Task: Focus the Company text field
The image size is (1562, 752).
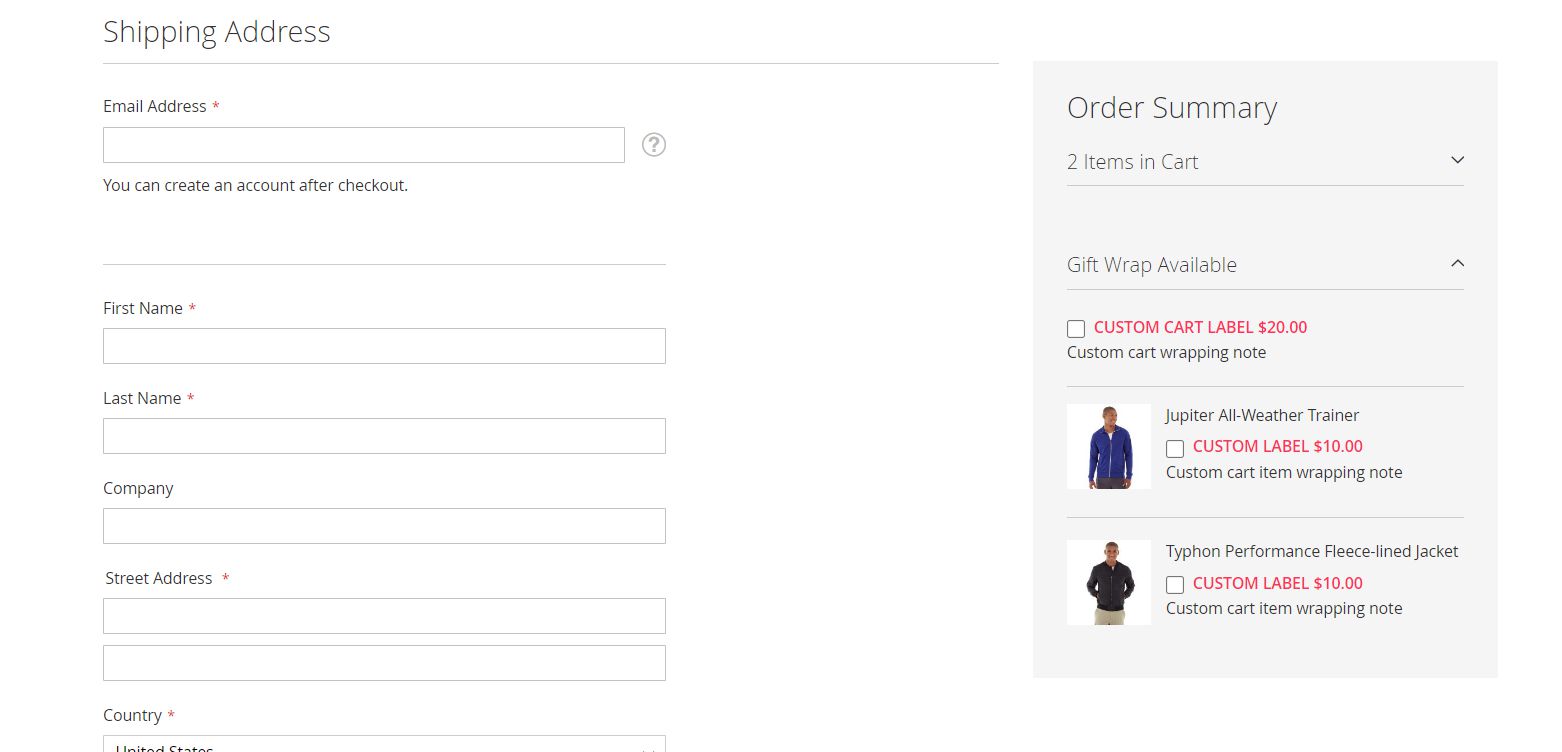Action: click(x=384, y=526)
